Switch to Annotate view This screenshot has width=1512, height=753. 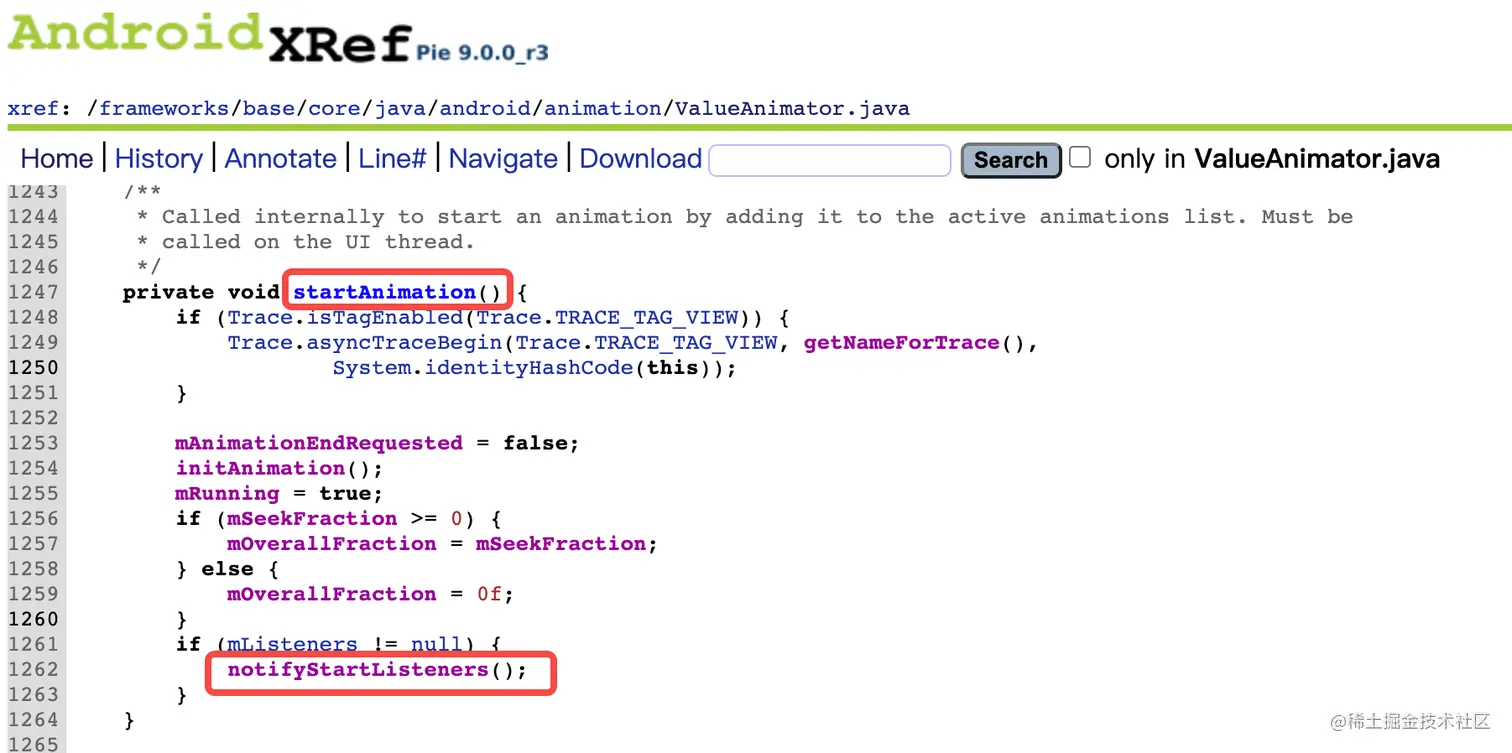[280, 159]
